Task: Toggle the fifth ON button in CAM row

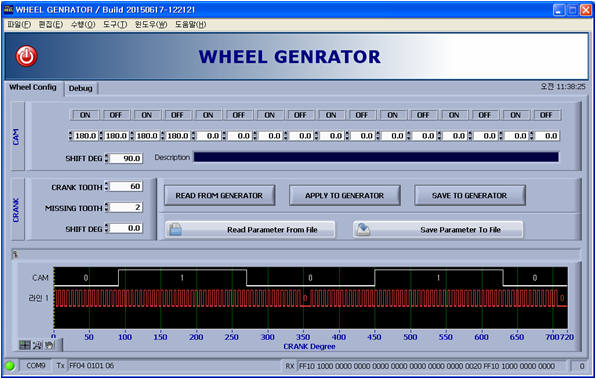Action: click(331, 115)
